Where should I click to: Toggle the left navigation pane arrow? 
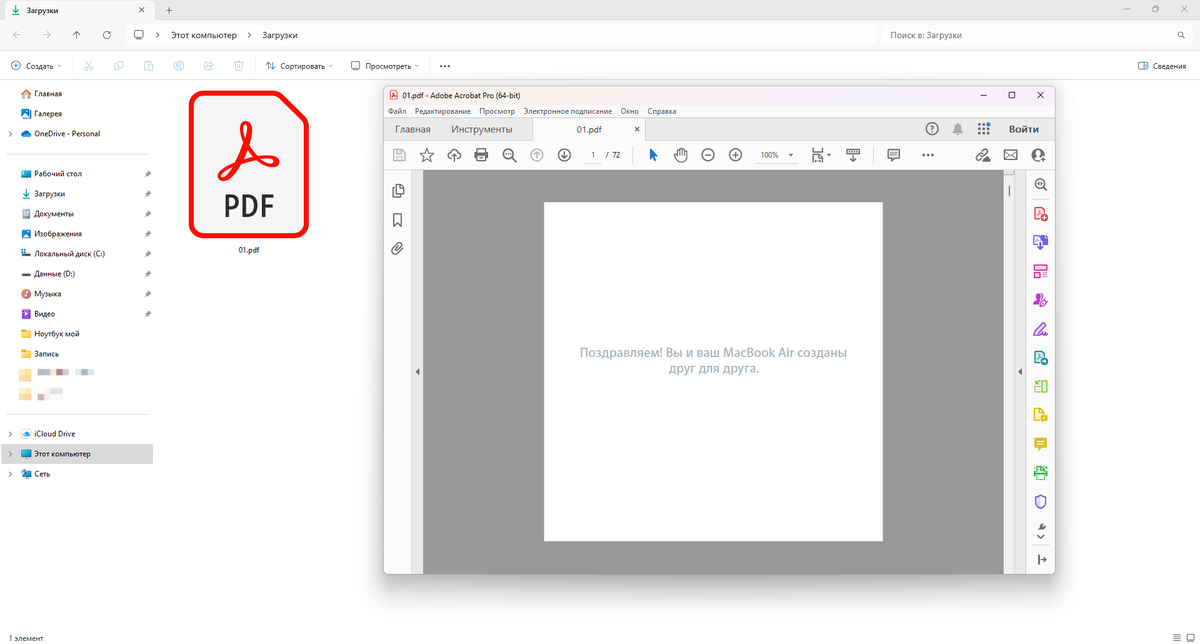(x=417, y=372)
